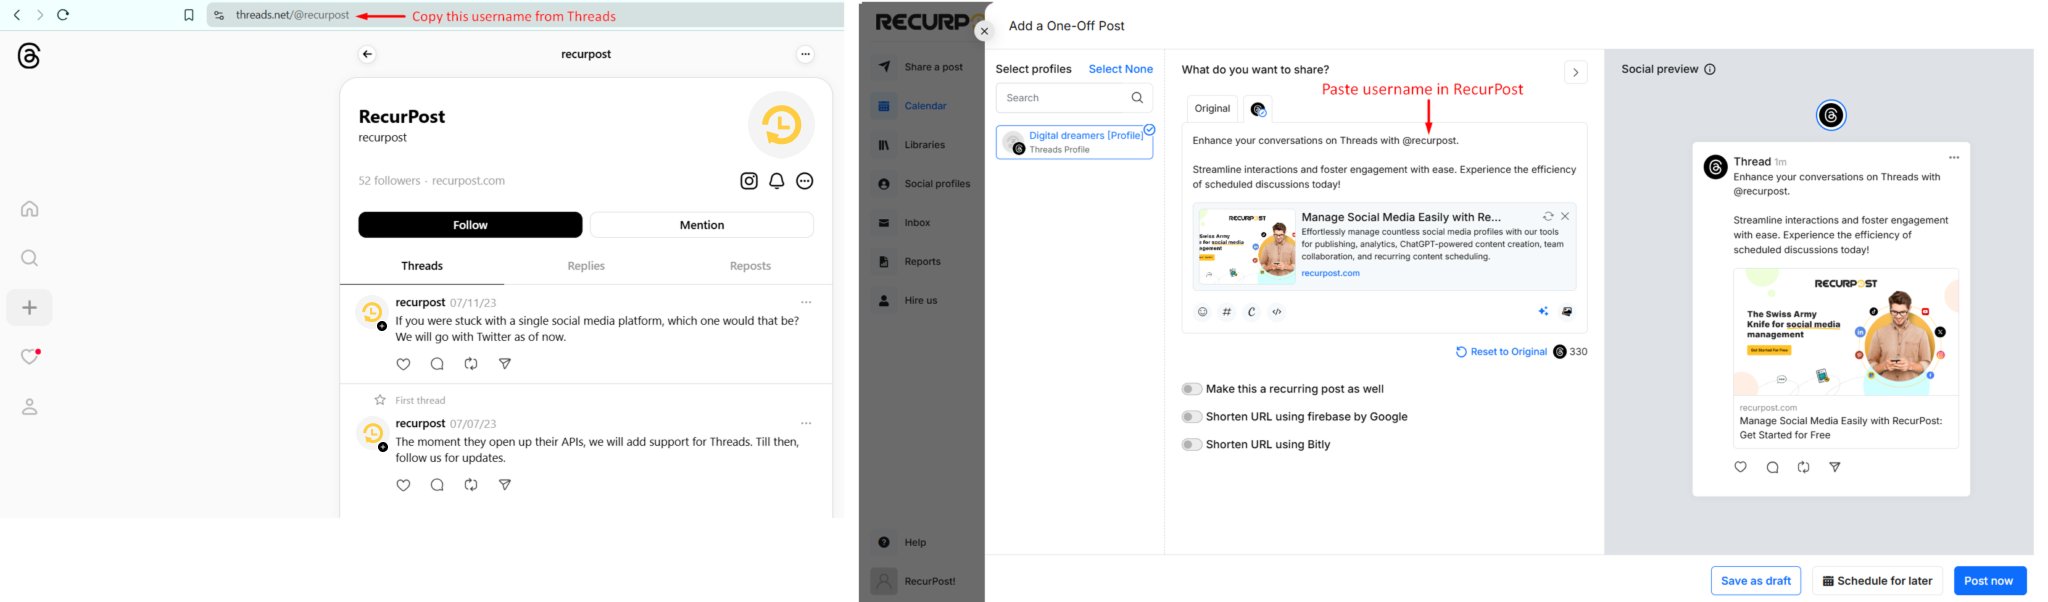Open more menu in Thread social preview

point(1954,158)
